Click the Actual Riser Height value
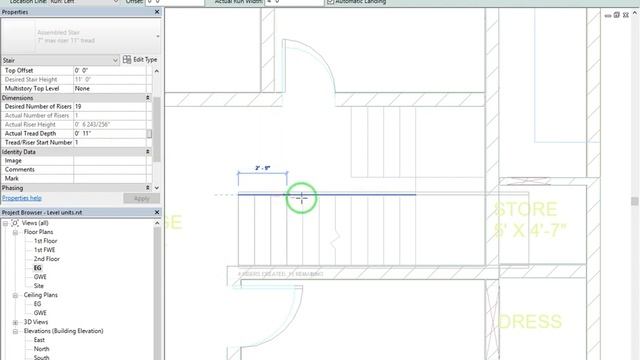 click(109, 124)
